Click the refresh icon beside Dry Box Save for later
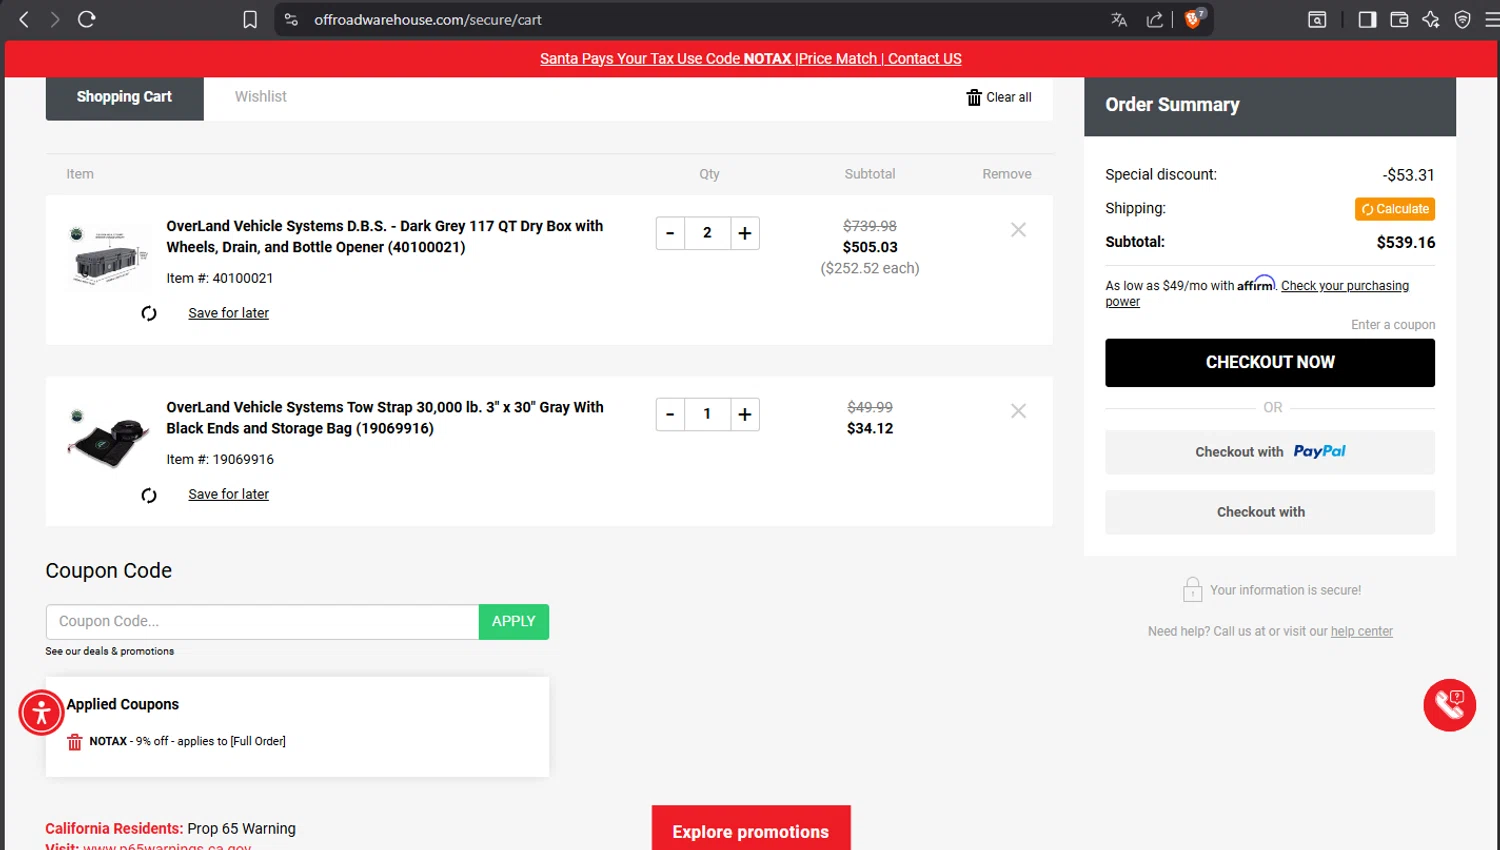The height and width of the screenshot is (850, 1500). pyautogui.click(x=149, y=314)
